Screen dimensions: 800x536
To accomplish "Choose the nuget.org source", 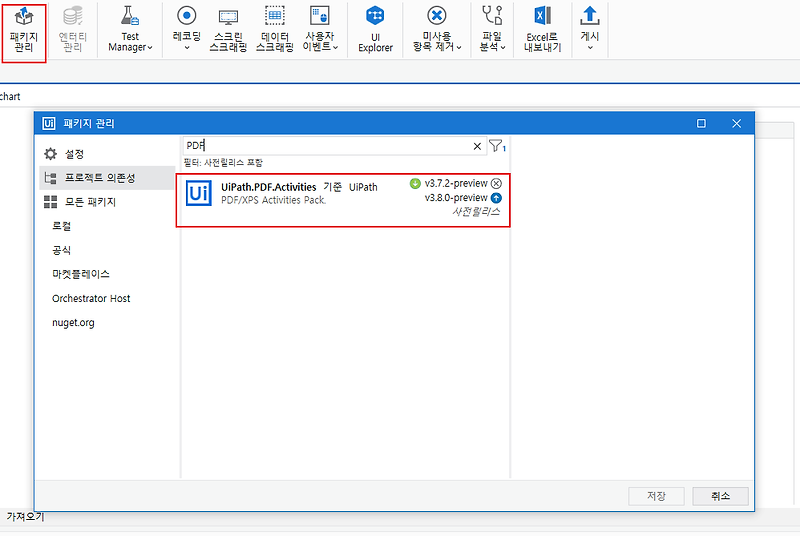I will click(x=73, y=322).
